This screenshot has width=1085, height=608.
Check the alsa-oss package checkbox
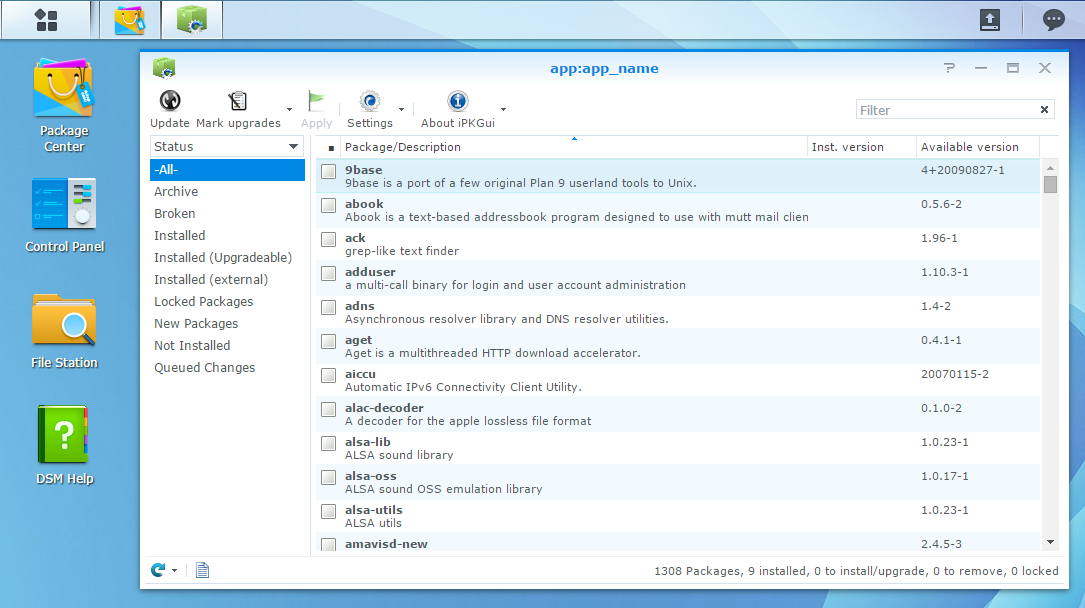click(329, 477)
